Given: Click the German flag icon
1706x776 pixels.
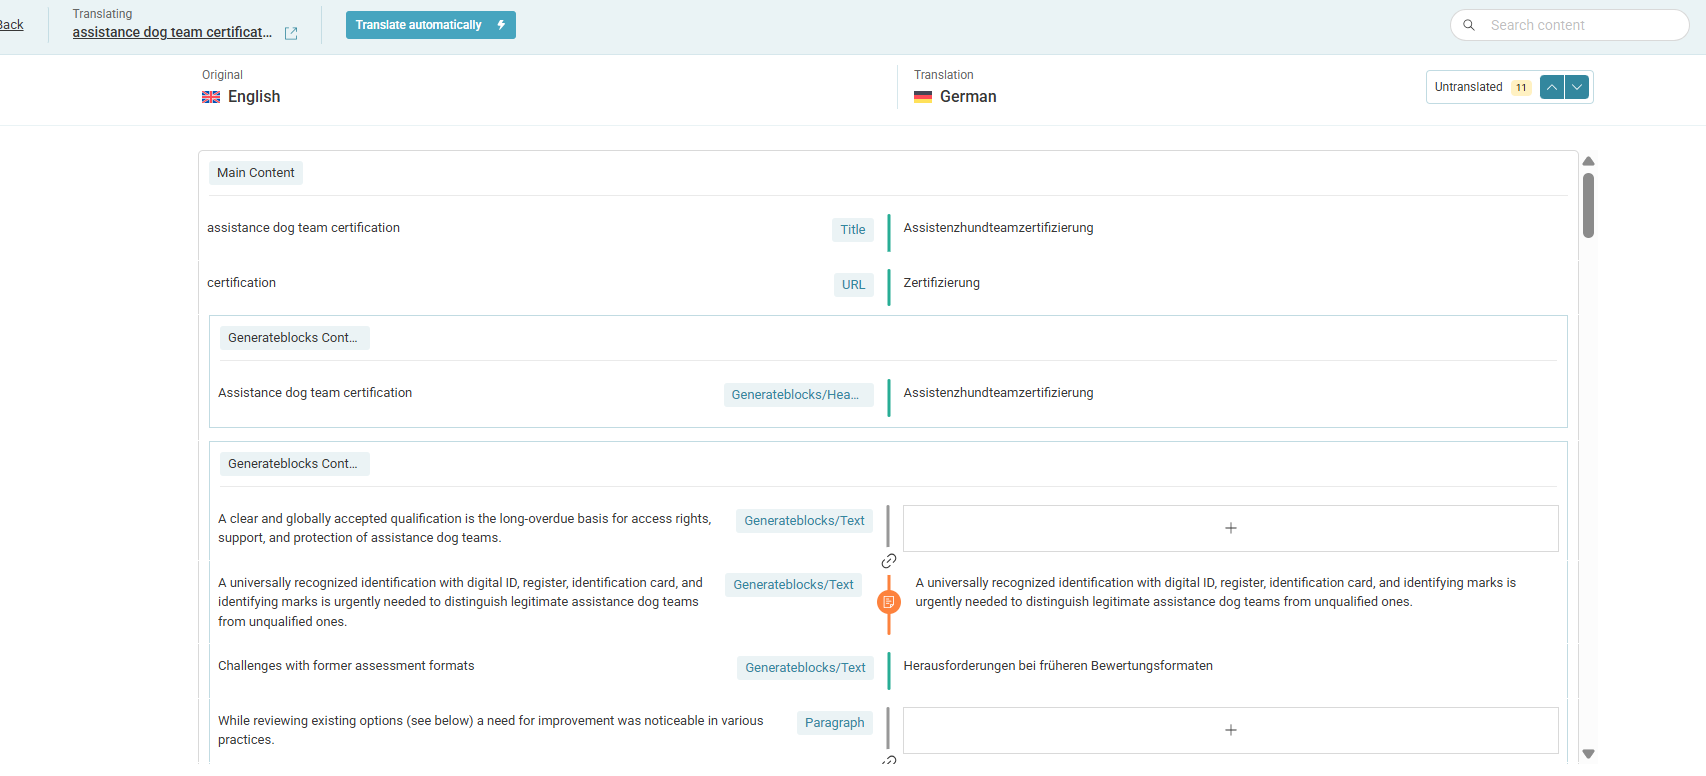Looking at the screenshot, I should (x=922, y=97).
